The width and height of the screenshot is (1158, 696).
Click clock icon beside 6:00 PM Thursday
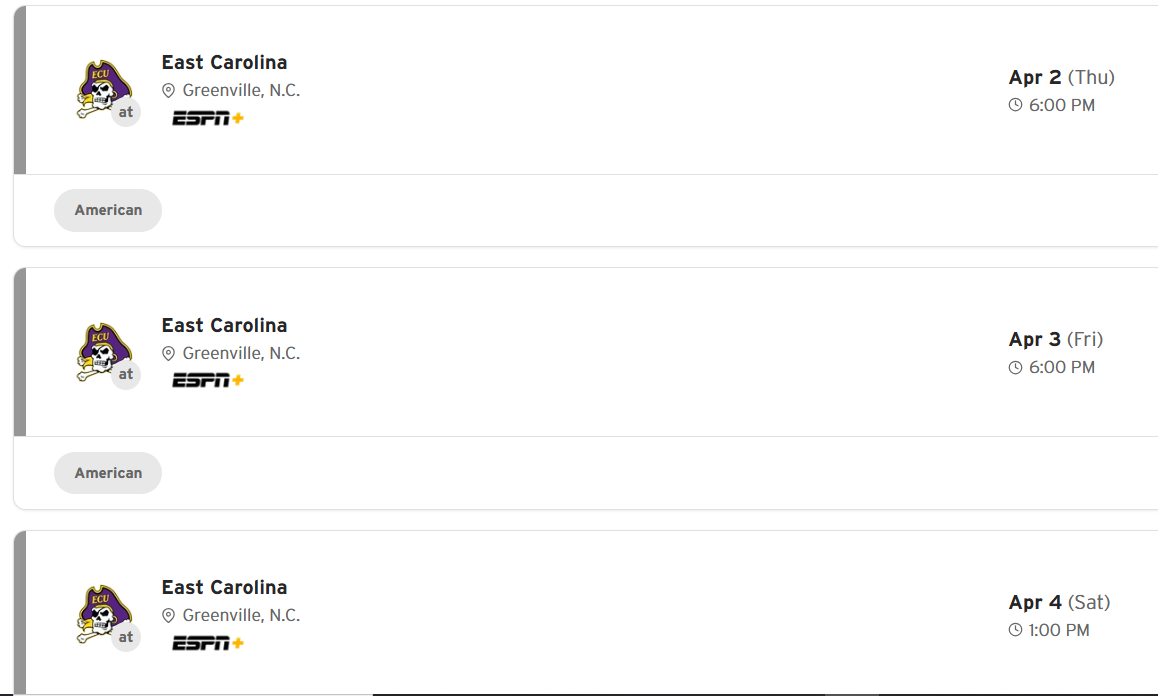[x=1016, y=105]
